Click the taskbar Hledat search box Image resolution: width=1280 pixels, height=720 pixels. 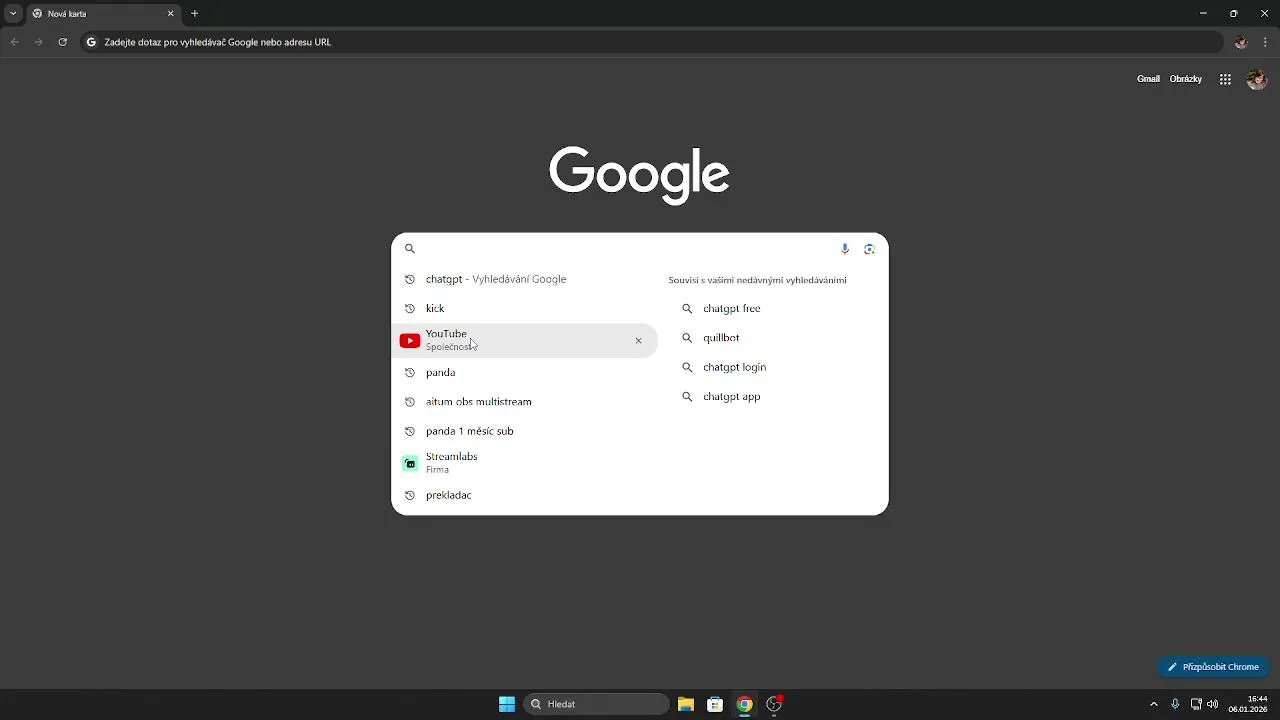597,704
